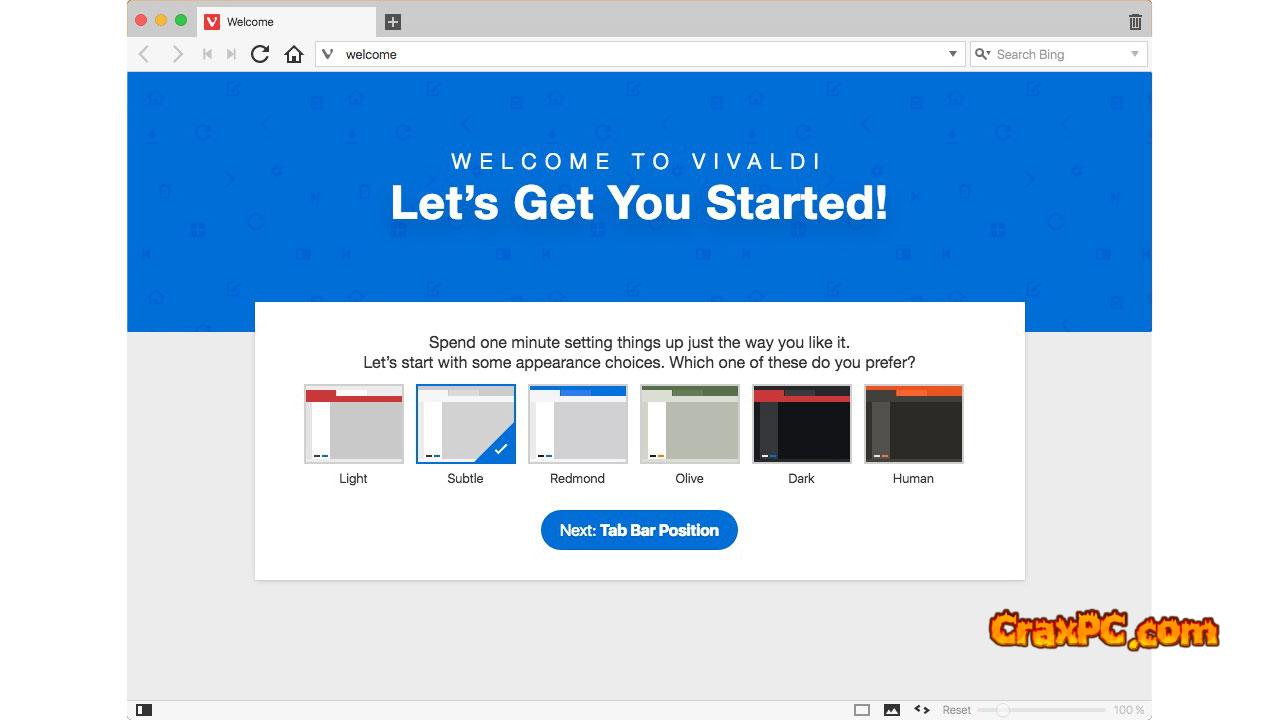Go back using the back arrow
This screenshot has height=720, width=1280.
(x=144, y=54)
